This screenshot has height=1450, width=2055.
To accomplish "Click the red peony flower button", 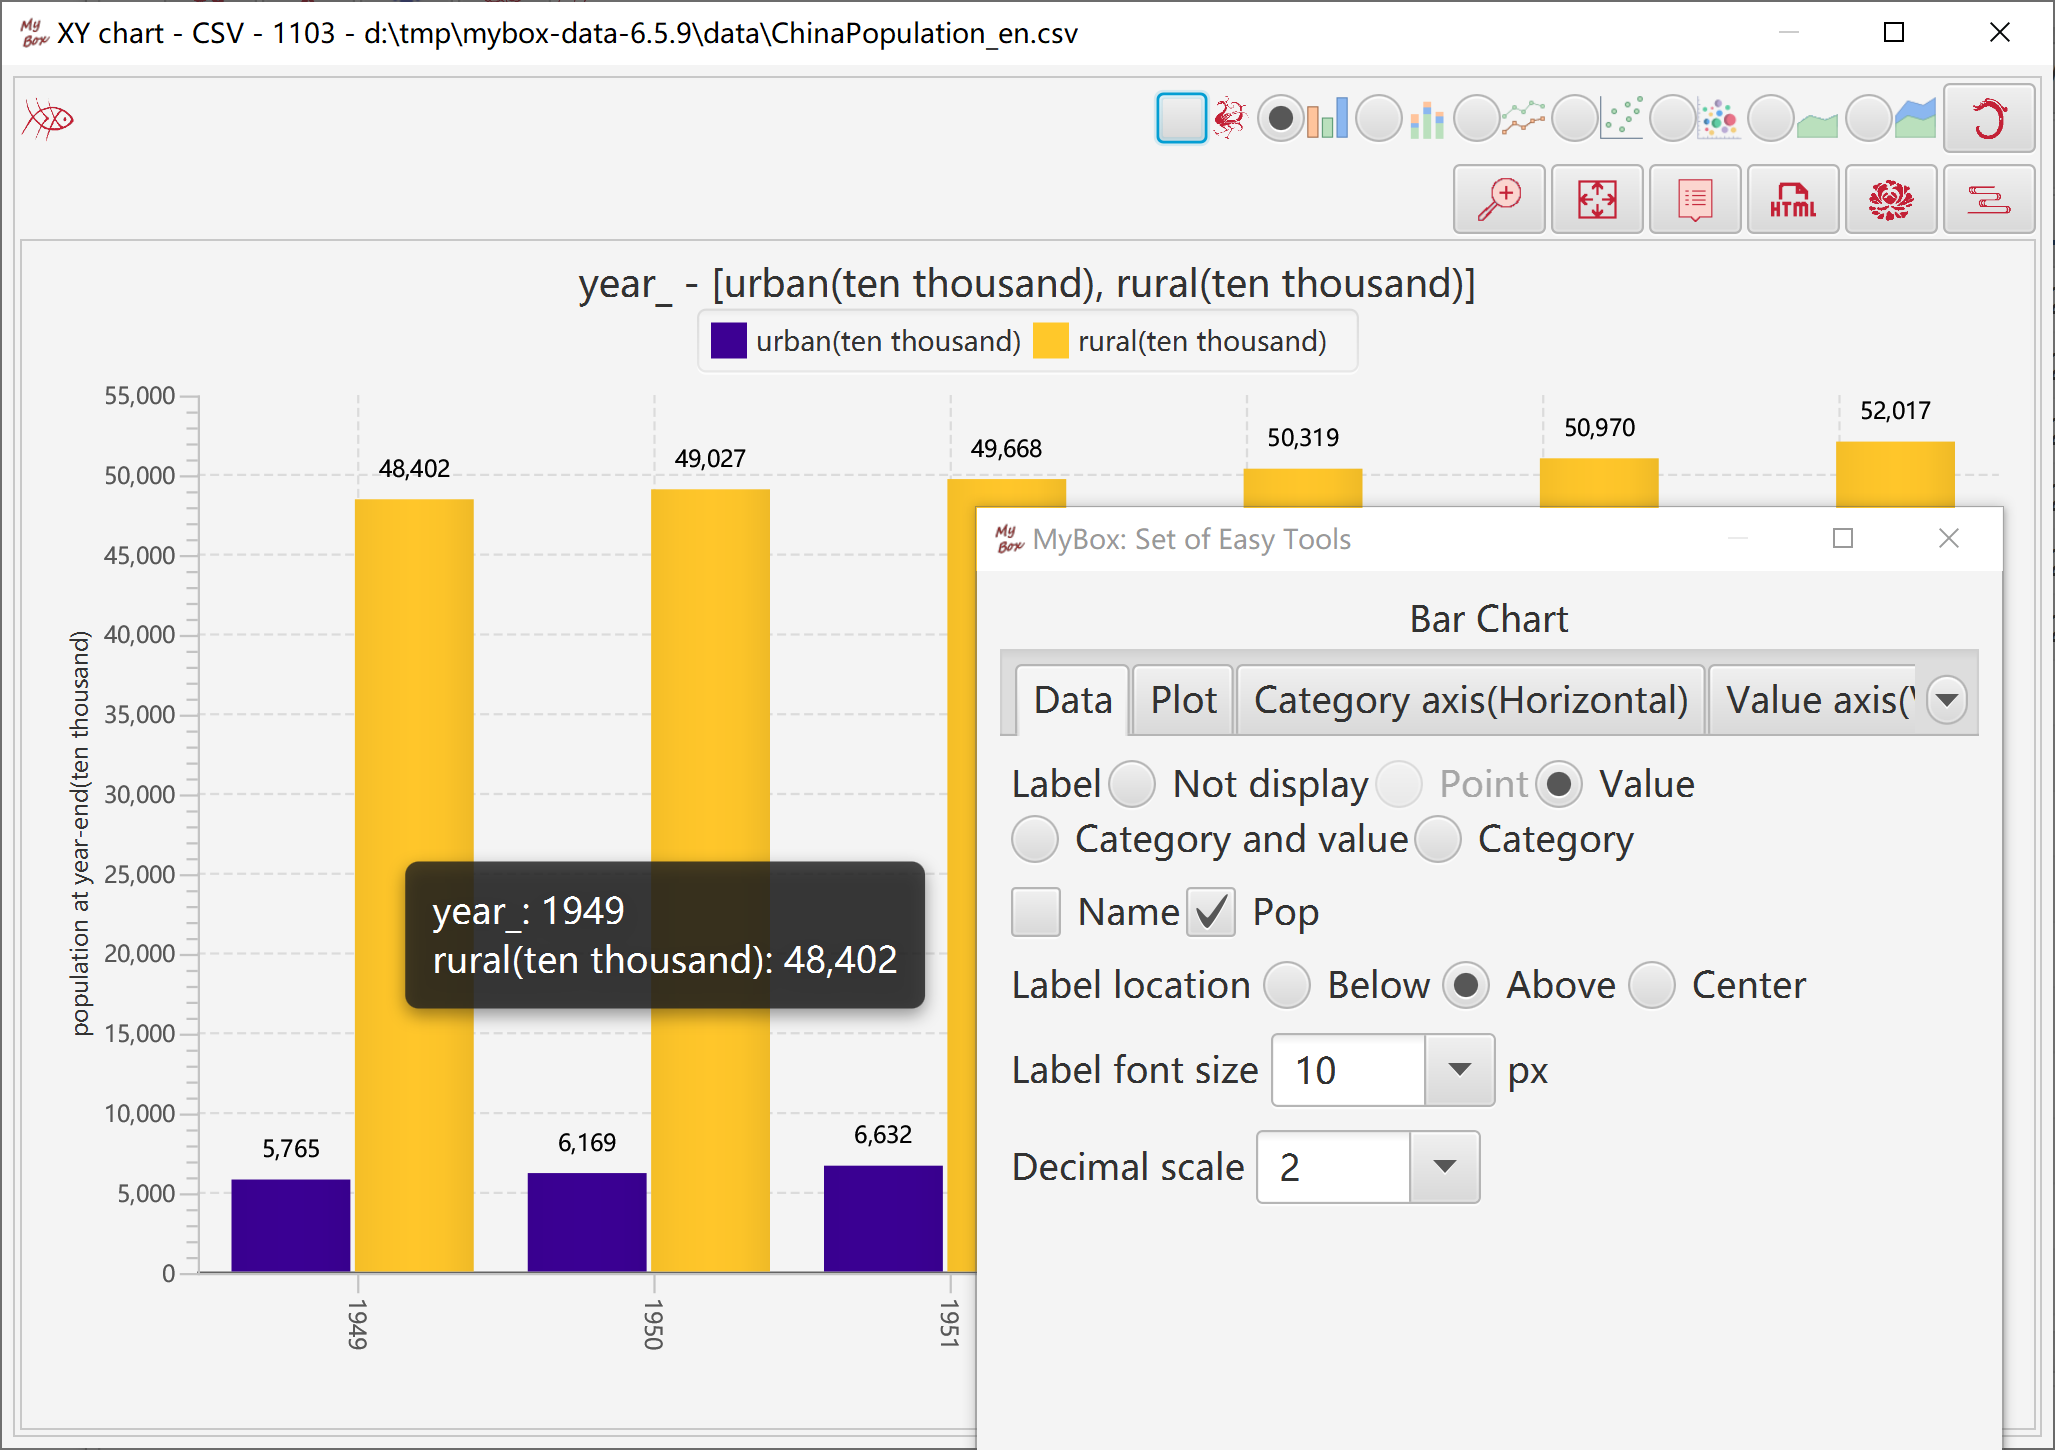I will [1891, 200].
